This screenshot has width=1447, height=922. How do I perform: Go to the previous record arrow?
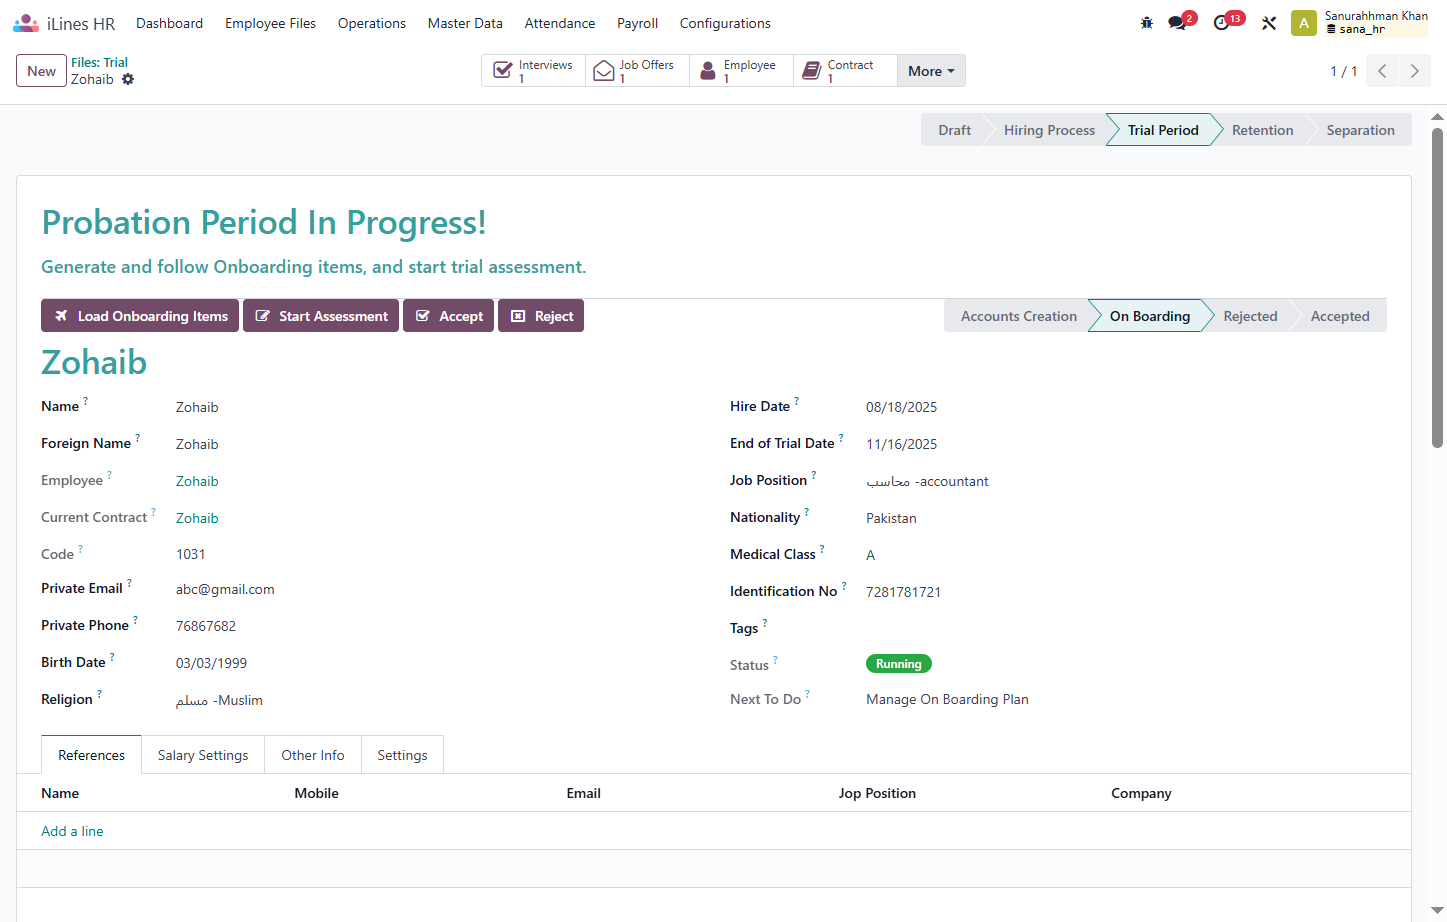tap(1382, 71)
